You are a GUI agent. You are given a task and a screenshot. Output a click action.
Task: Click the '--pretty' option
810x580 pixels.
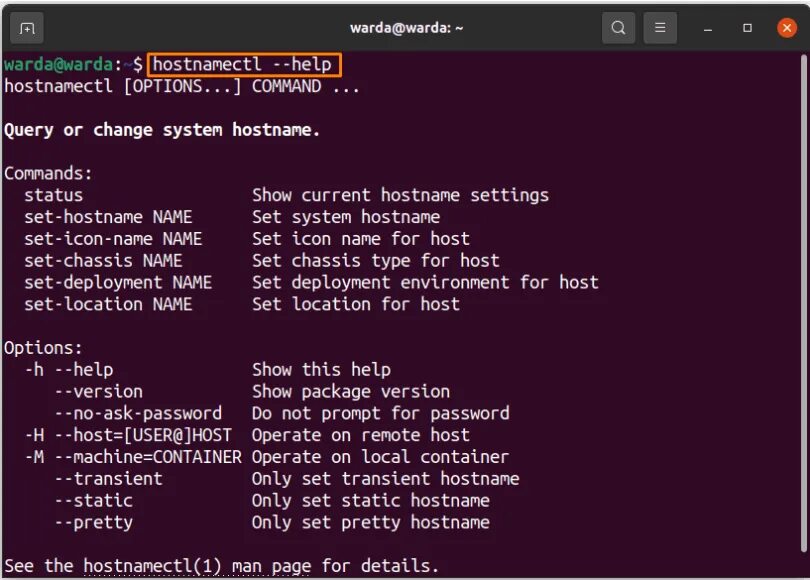coord(94,523)
